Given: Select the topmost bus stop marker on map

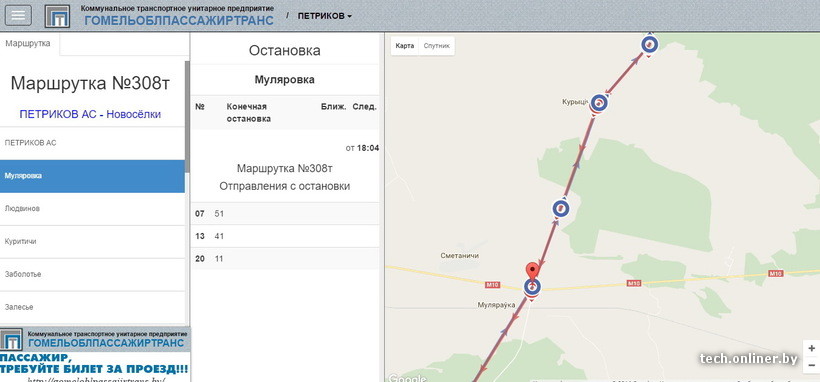Looking at the screenshot, I should tap(650, 45).
